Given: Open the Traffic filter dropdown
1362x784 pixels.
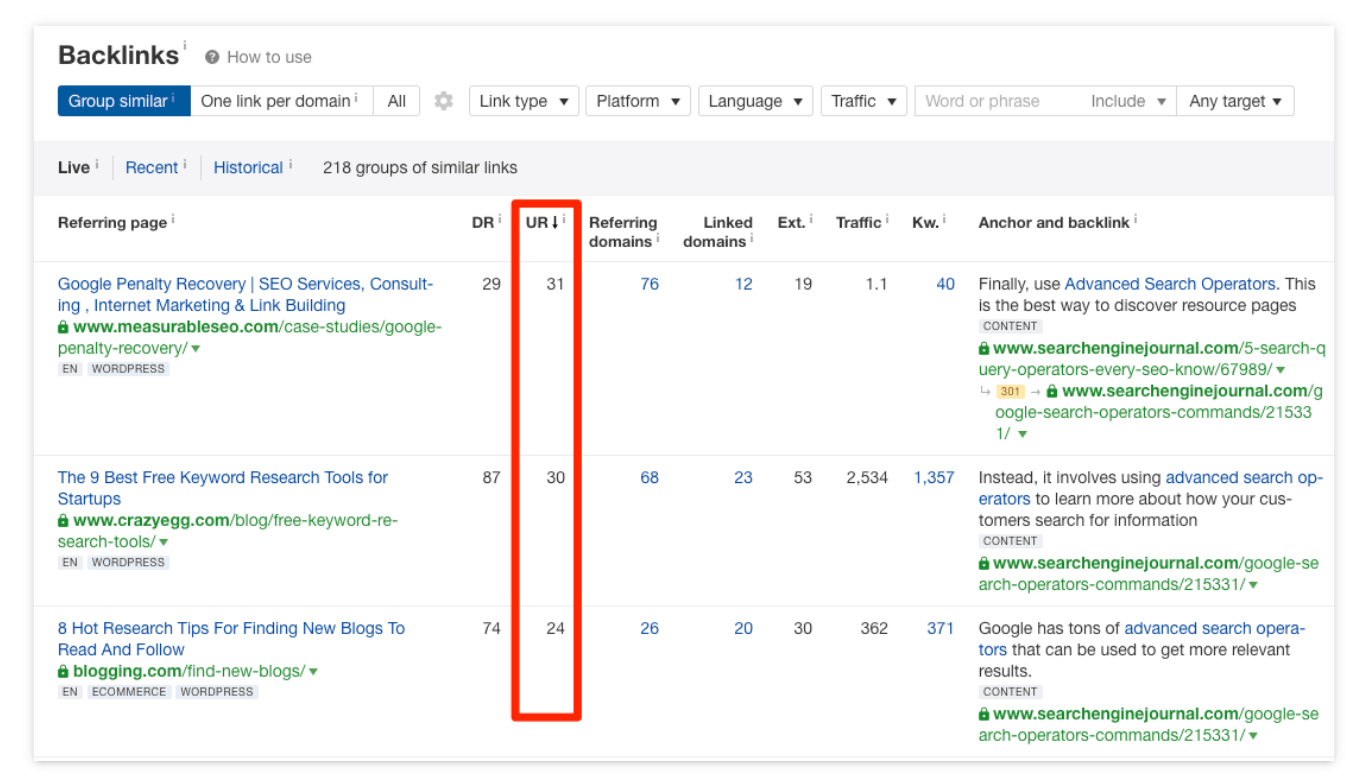Looking at the screenshot, I should [x=864, y=101].
